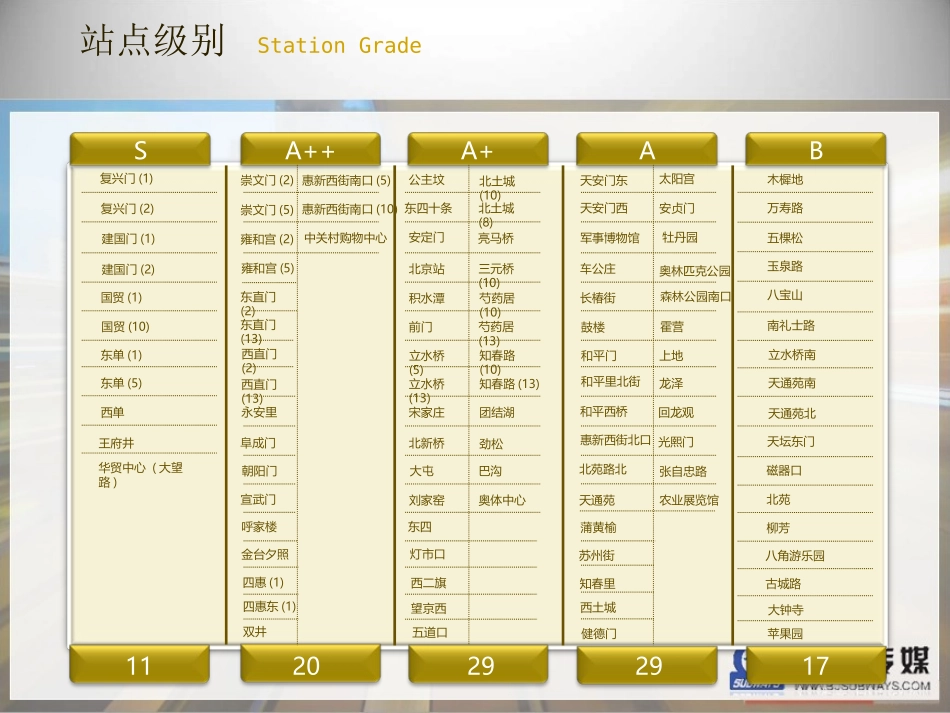
Task: Select 军事博物馆 in A column
Action: (610, 238)
